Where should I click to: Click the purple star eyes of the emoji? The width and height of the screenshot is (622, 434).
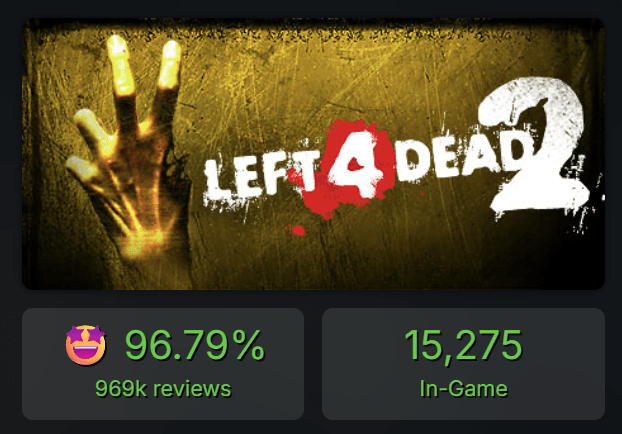click(x=86, y=335)
